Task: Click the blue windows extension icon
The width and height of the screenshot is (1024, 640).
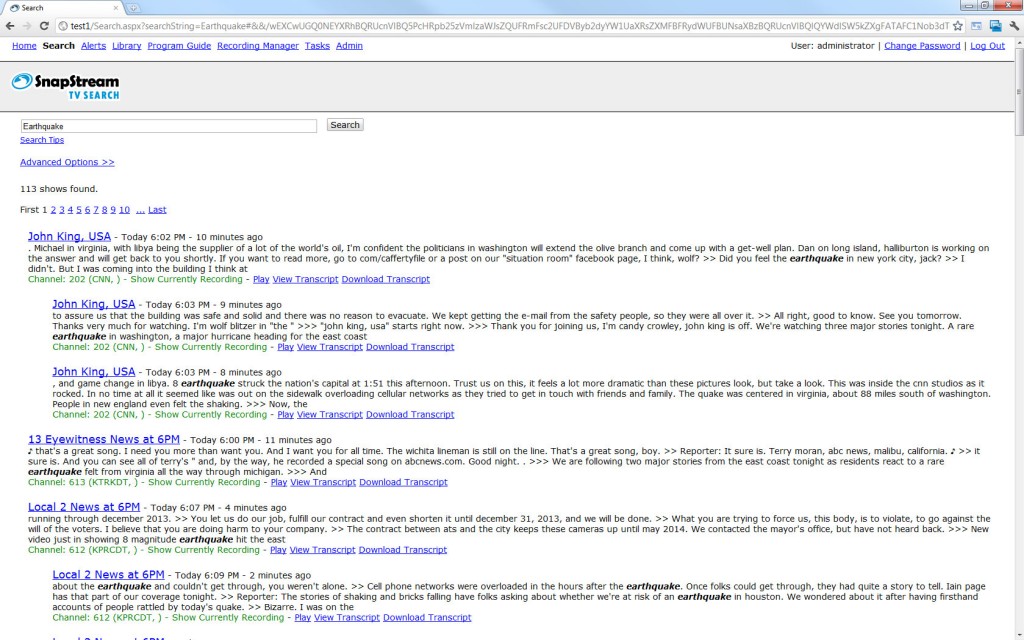Action: [x=995, y=26]
